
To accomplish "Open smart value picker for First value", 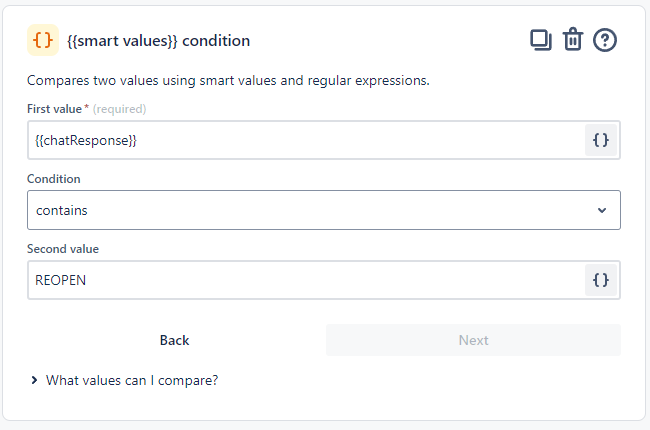I will tap(601, 141).
